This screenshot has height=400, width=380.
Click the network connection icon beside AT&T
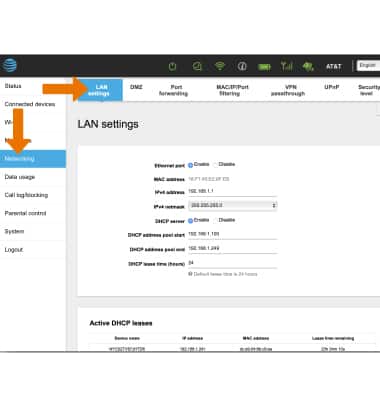308,66
